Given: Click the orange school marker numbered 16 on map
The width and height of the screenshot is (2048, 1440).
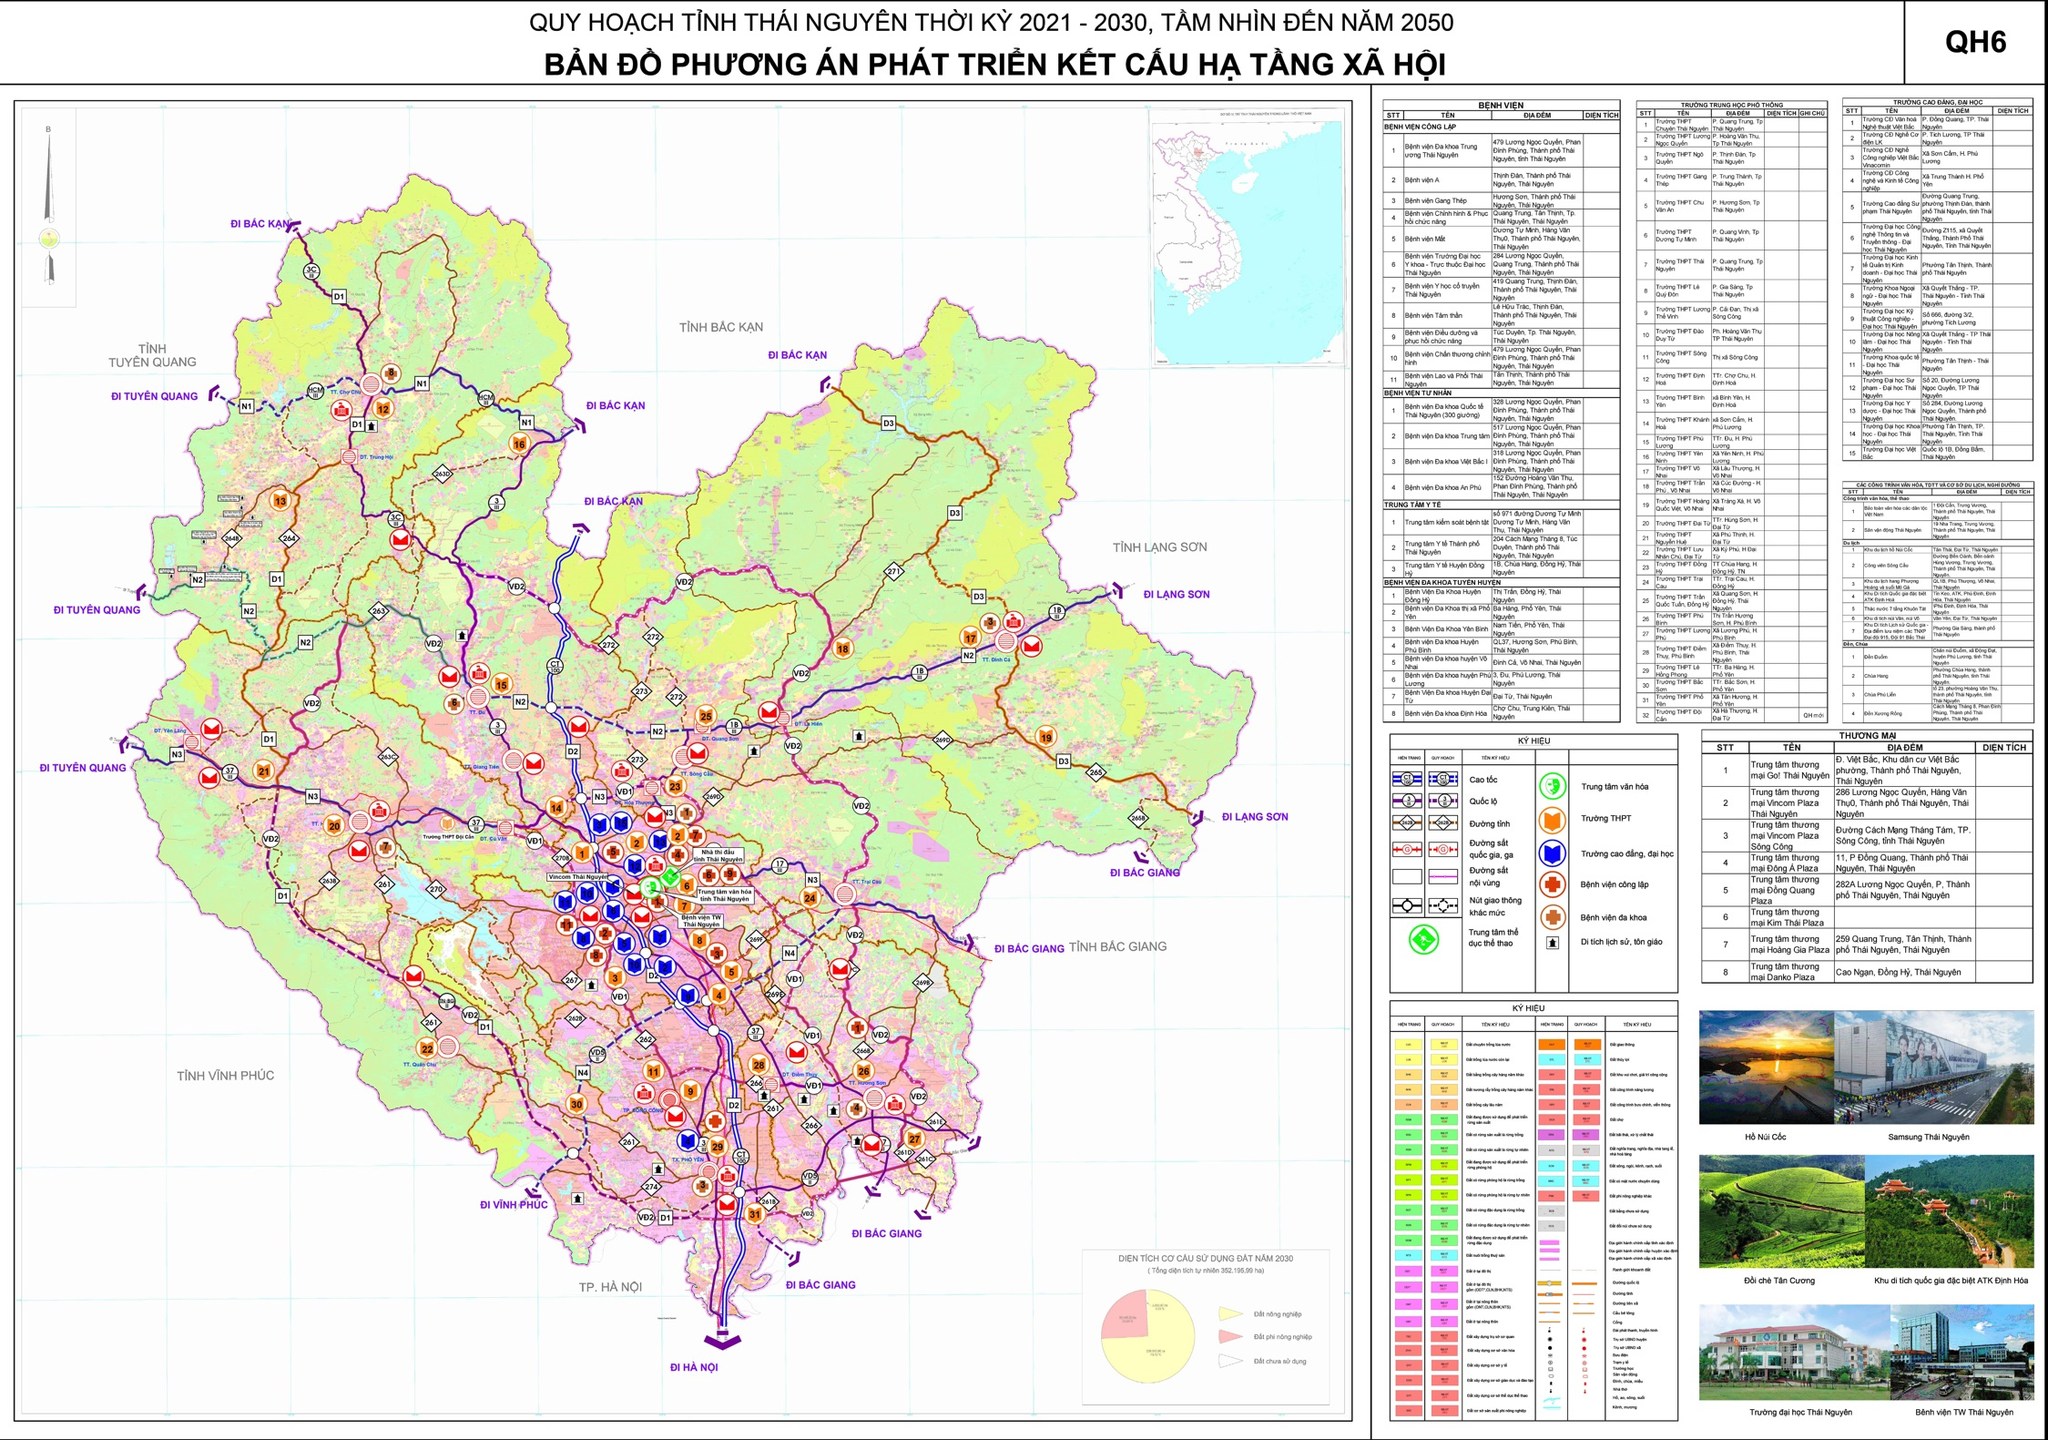Looking at the screenshot, I should coord(519,444).
